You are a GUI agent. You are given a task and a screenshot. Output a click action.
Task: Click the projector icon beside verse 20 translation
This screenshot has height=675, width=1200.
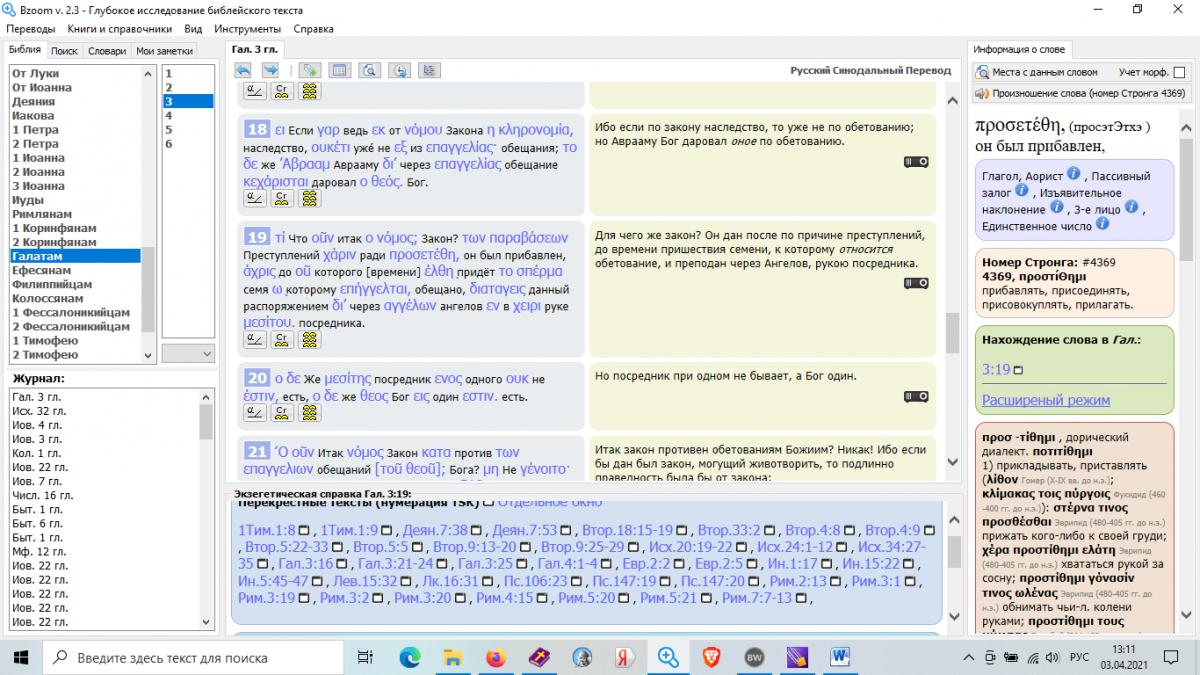916,397
